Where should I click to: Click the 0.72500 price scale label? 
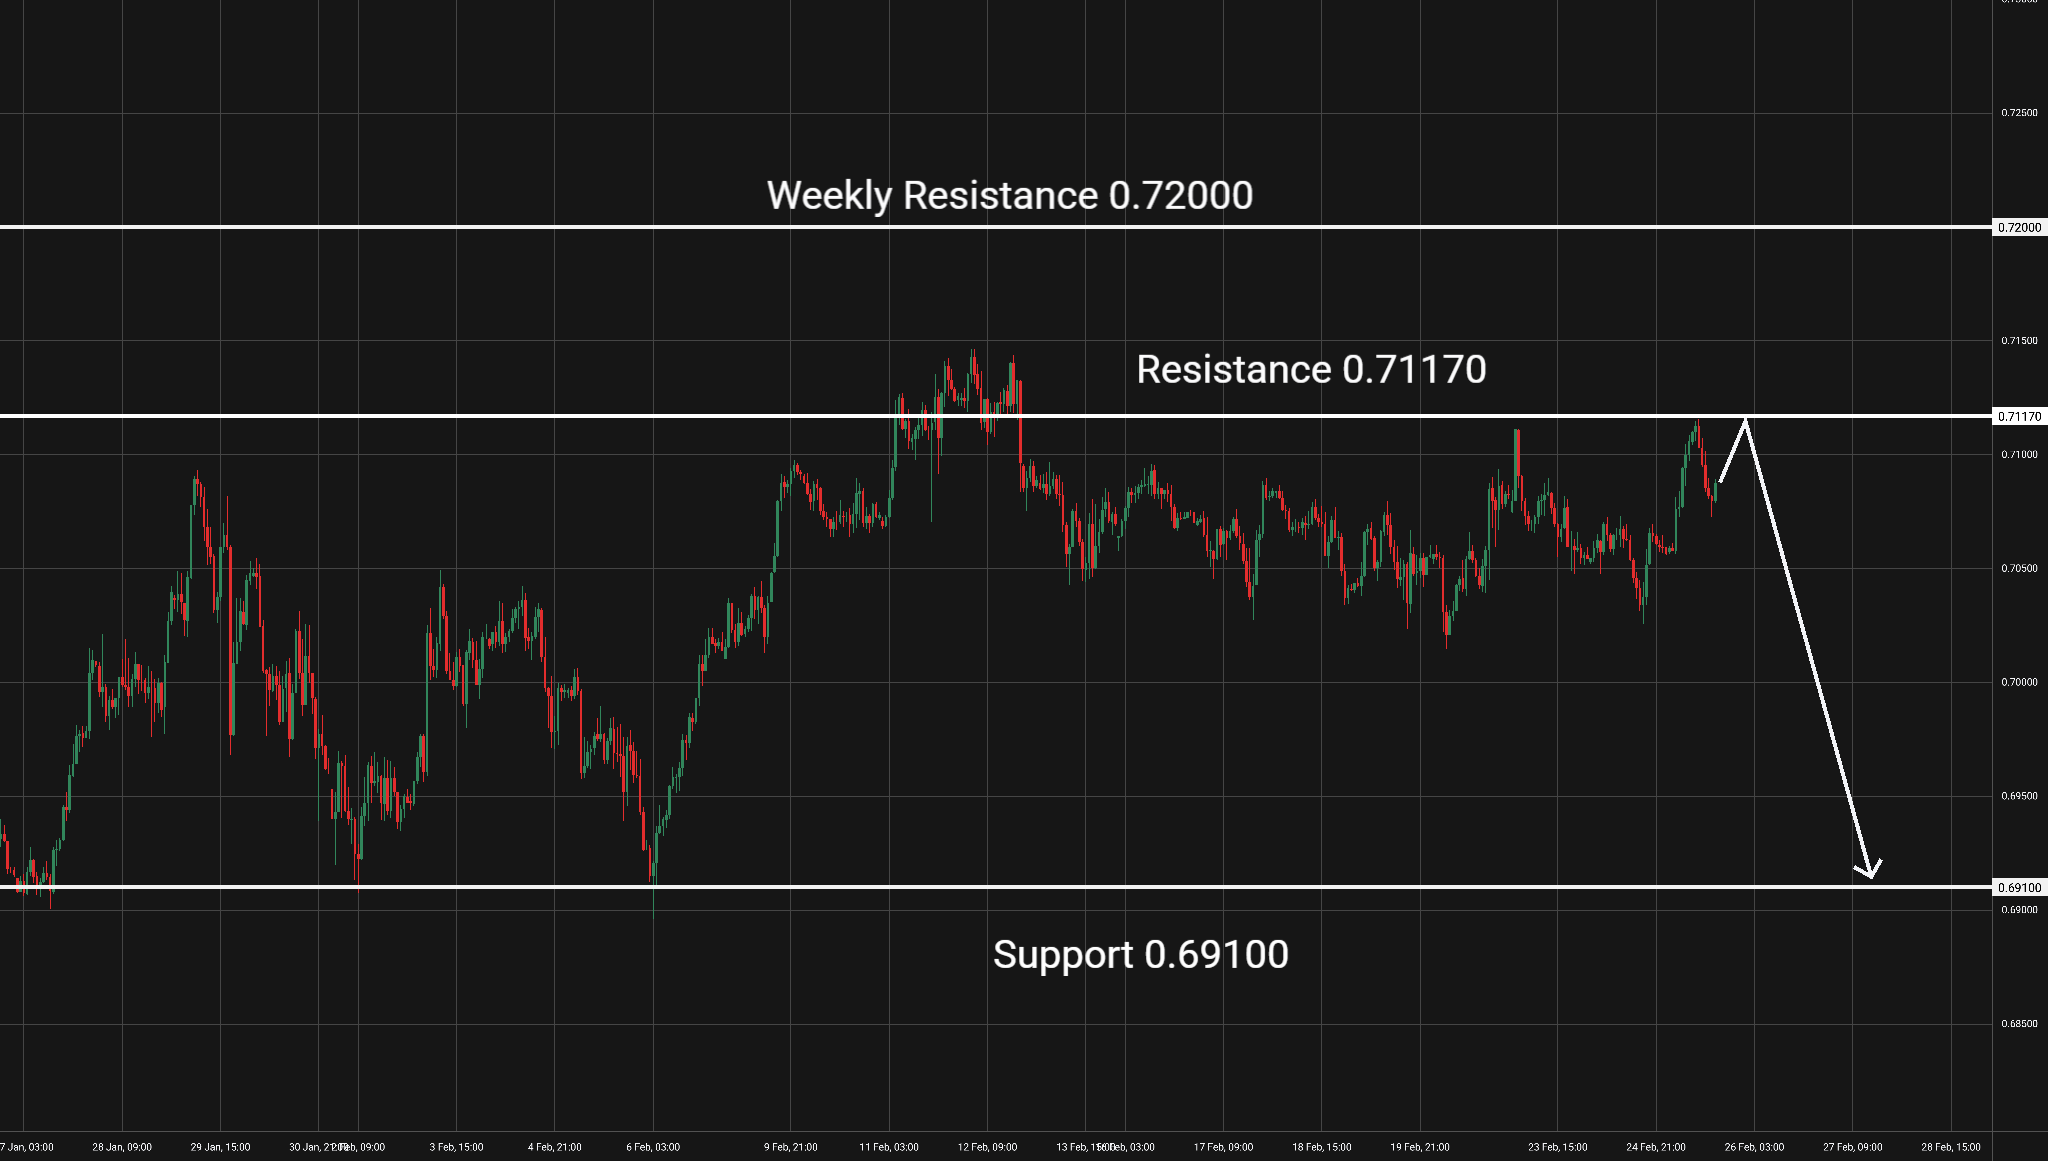pyautogui.click(x=2018, y=113)
